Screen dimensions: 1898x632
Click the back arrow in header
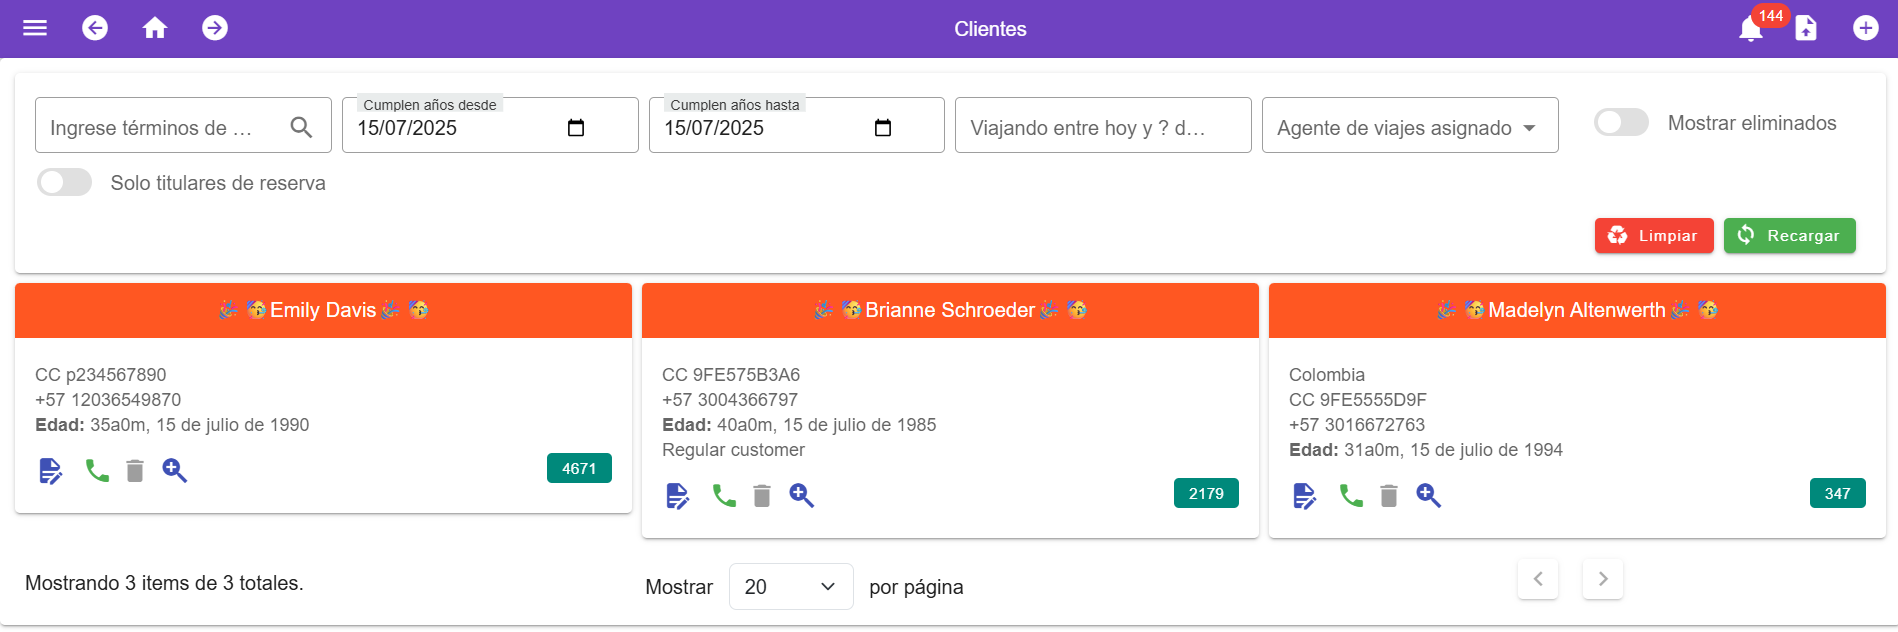tap(95, 28)
